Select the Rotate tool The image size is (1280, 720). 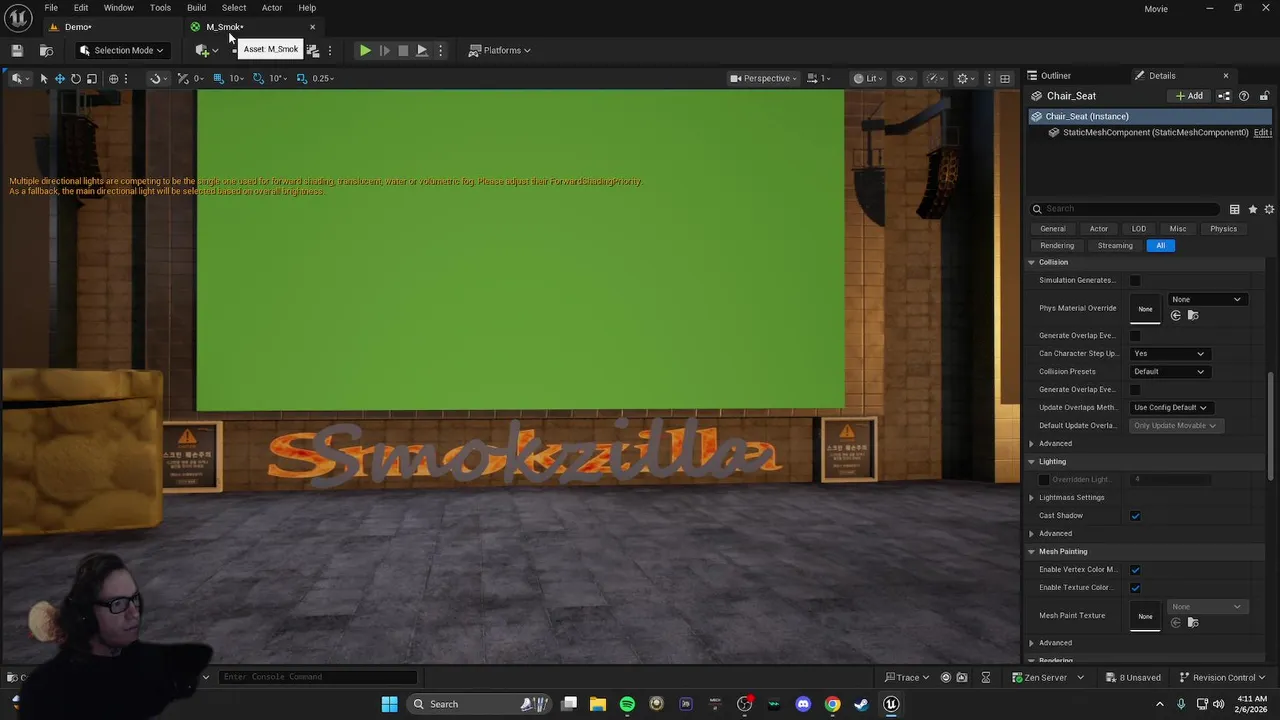(x=75, y=78)
